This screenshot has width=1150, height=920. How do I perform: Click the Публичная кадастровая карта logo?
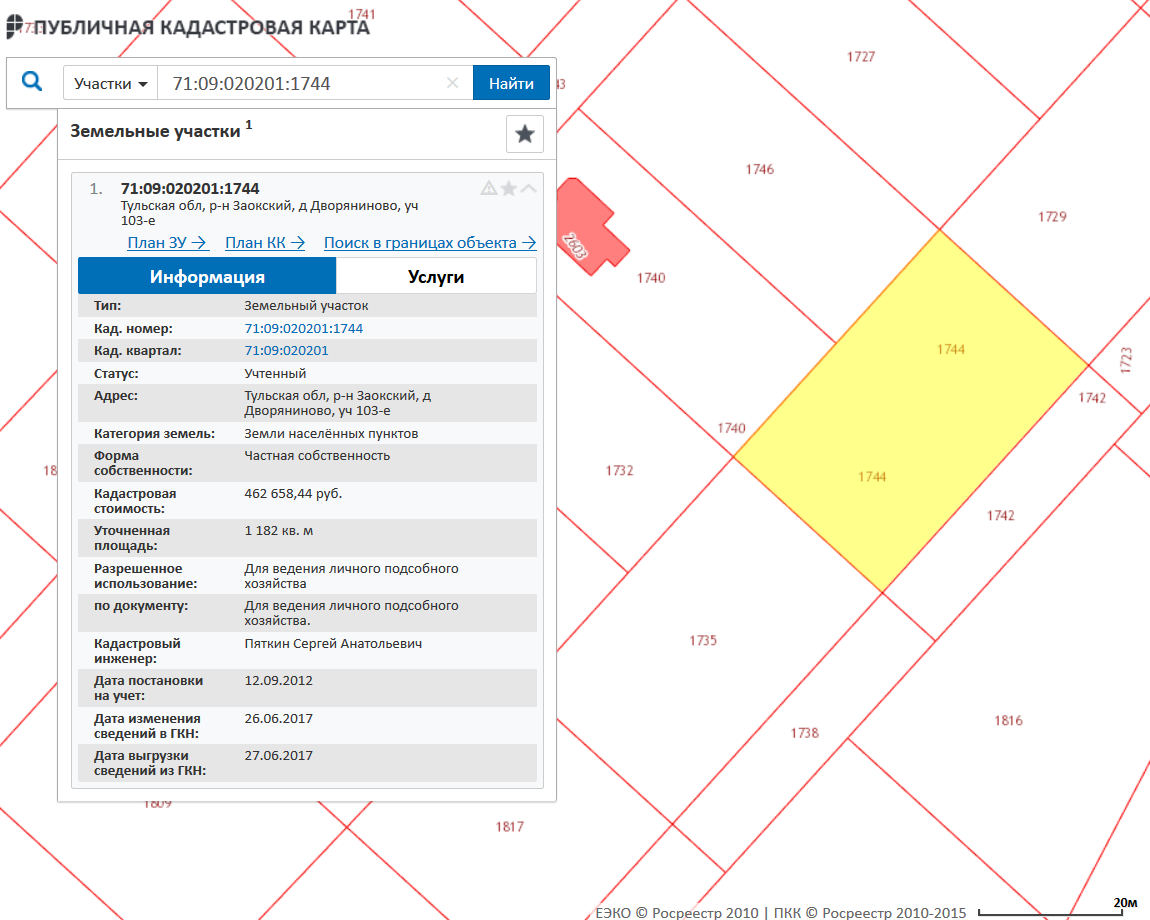pyautogui.click(x=188, y=27)
